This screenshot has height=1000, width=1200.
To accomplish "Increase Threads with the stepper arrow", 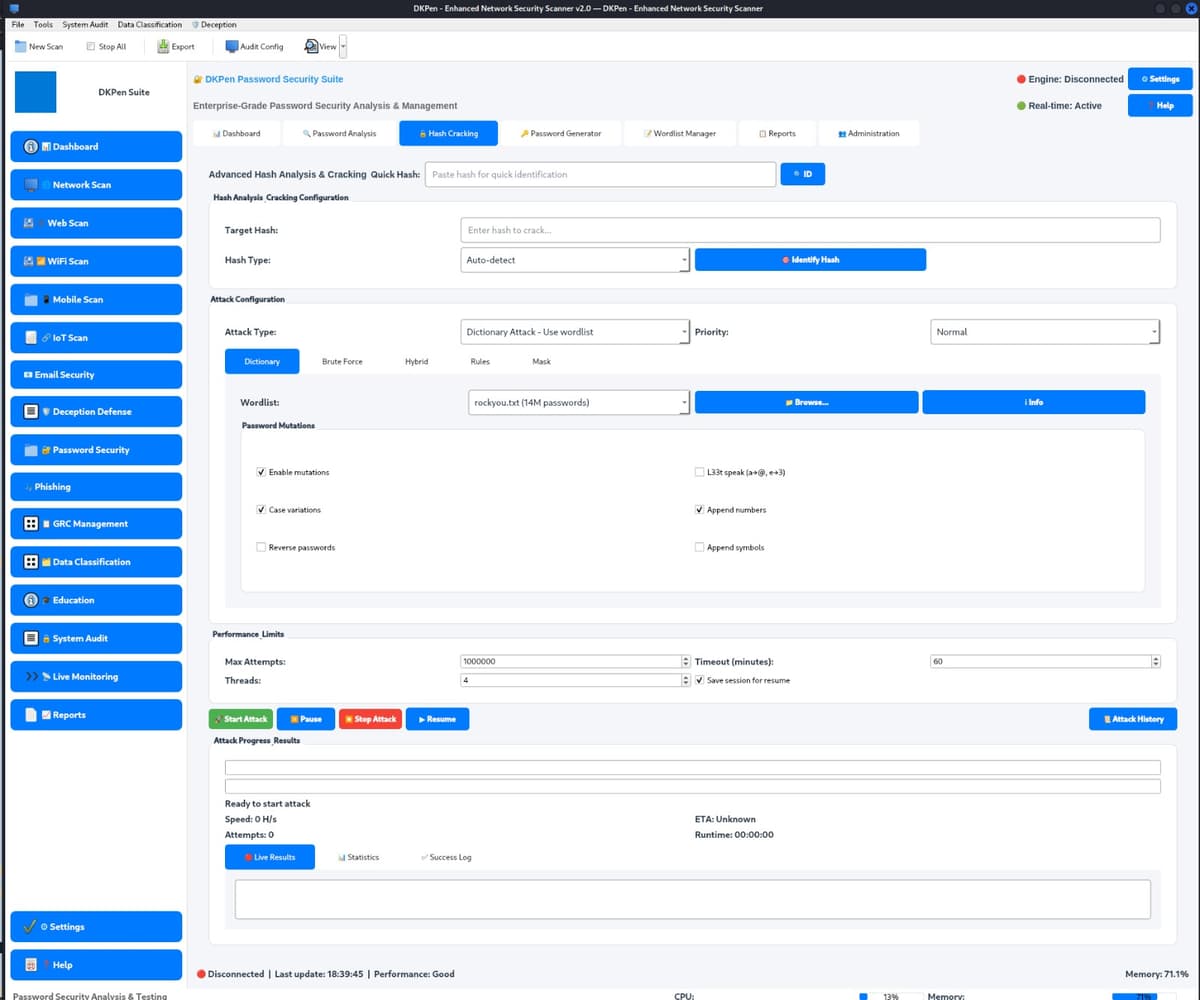I will click(684, 676).
